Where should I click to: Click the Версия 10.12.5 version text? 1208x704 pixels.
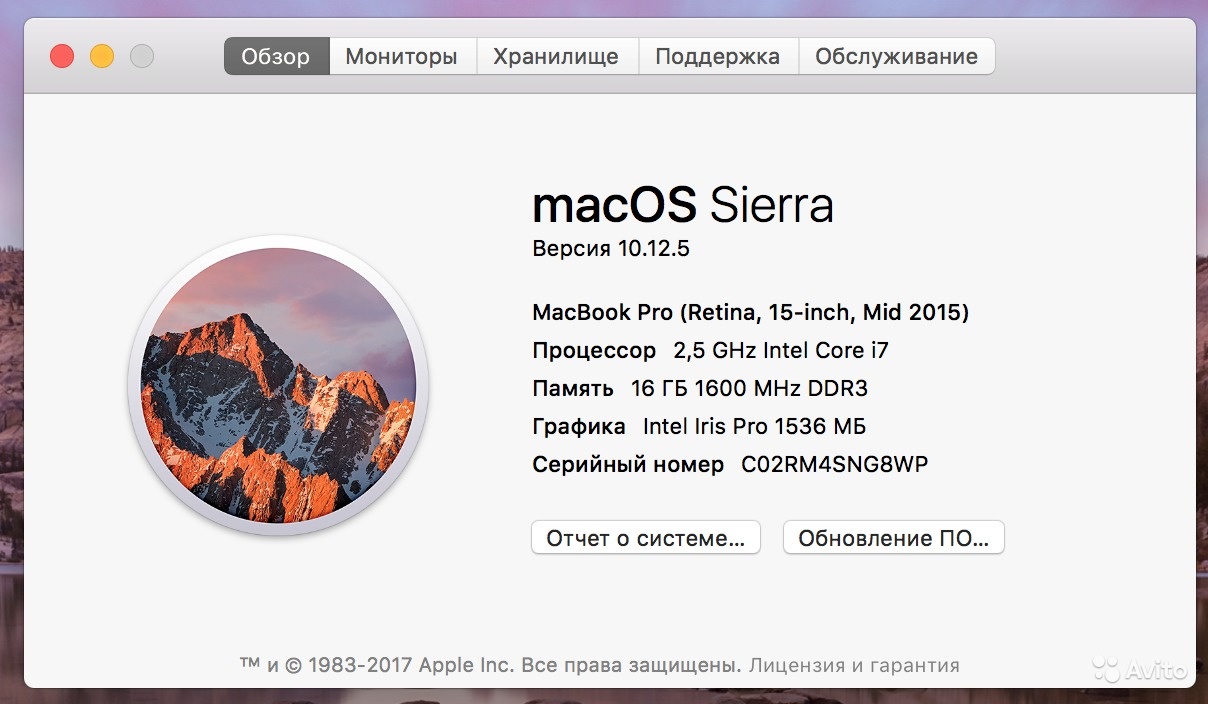(611, 249)
